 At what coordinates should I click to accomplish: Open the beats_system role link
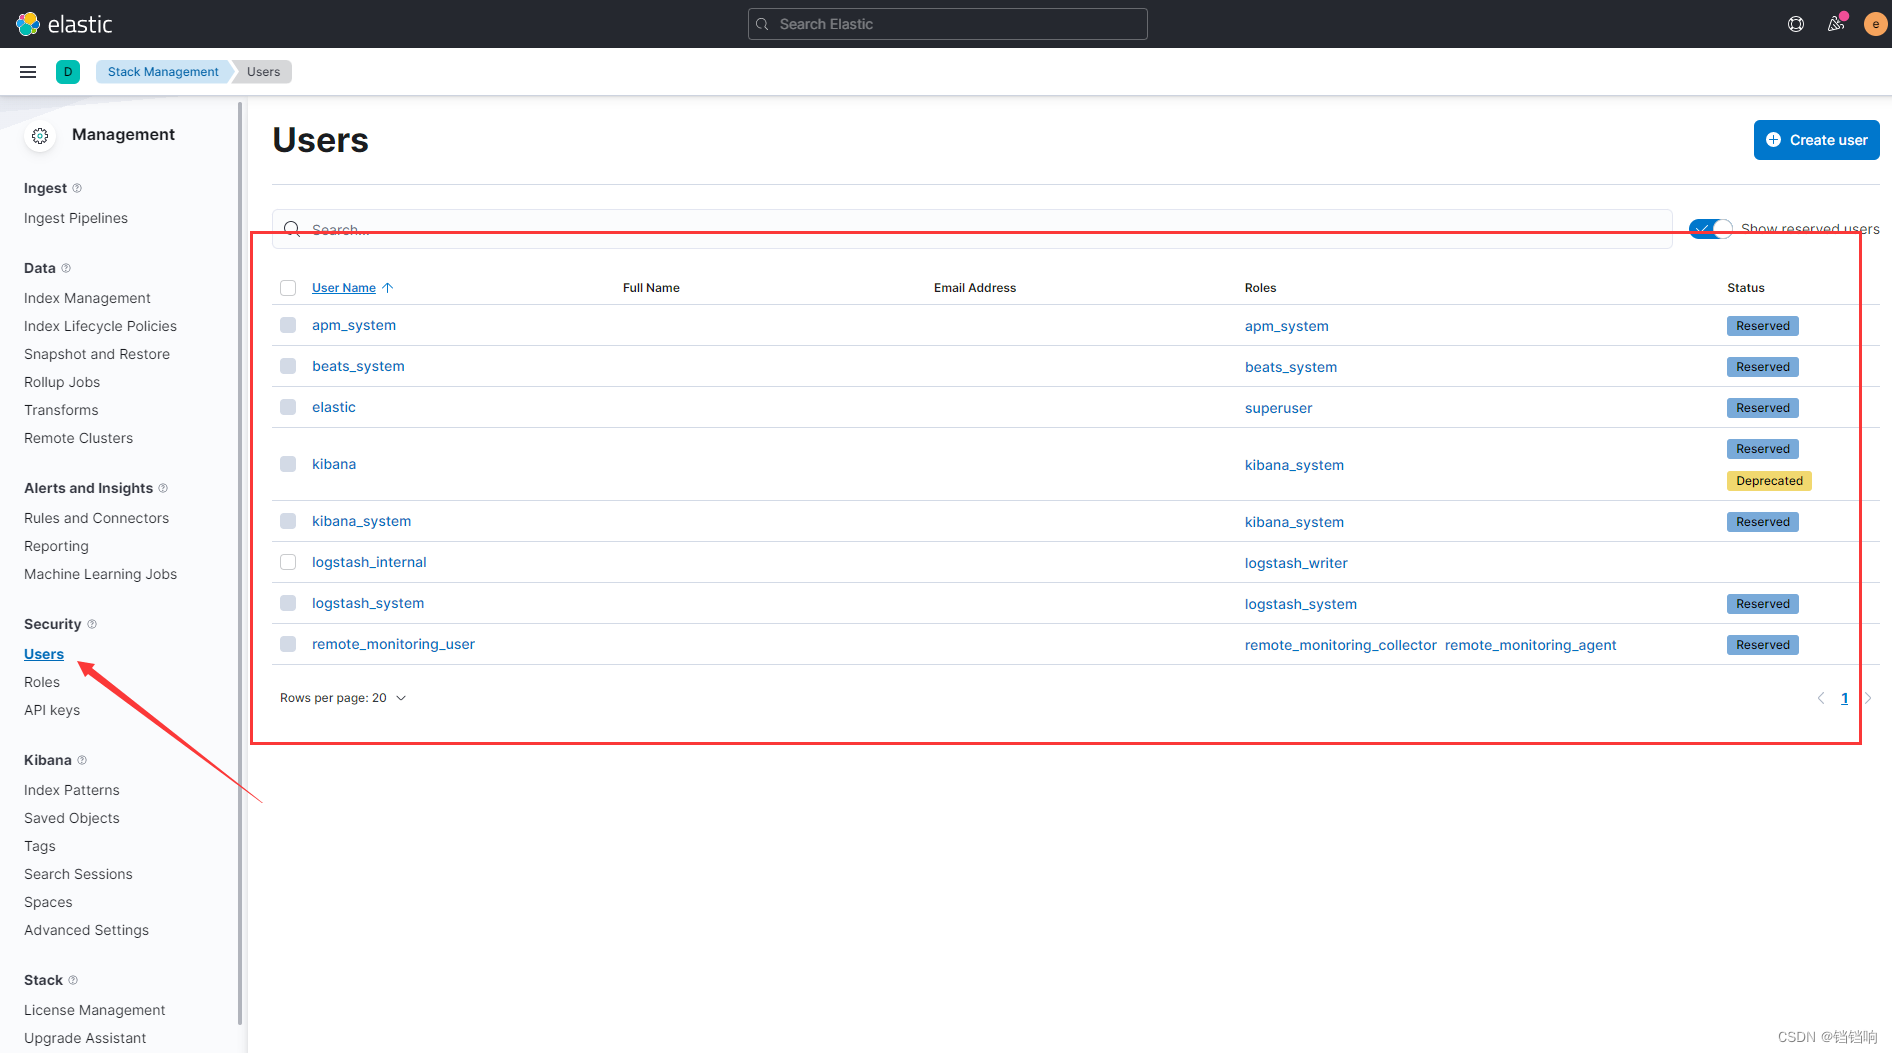(x=1291, y=367)
